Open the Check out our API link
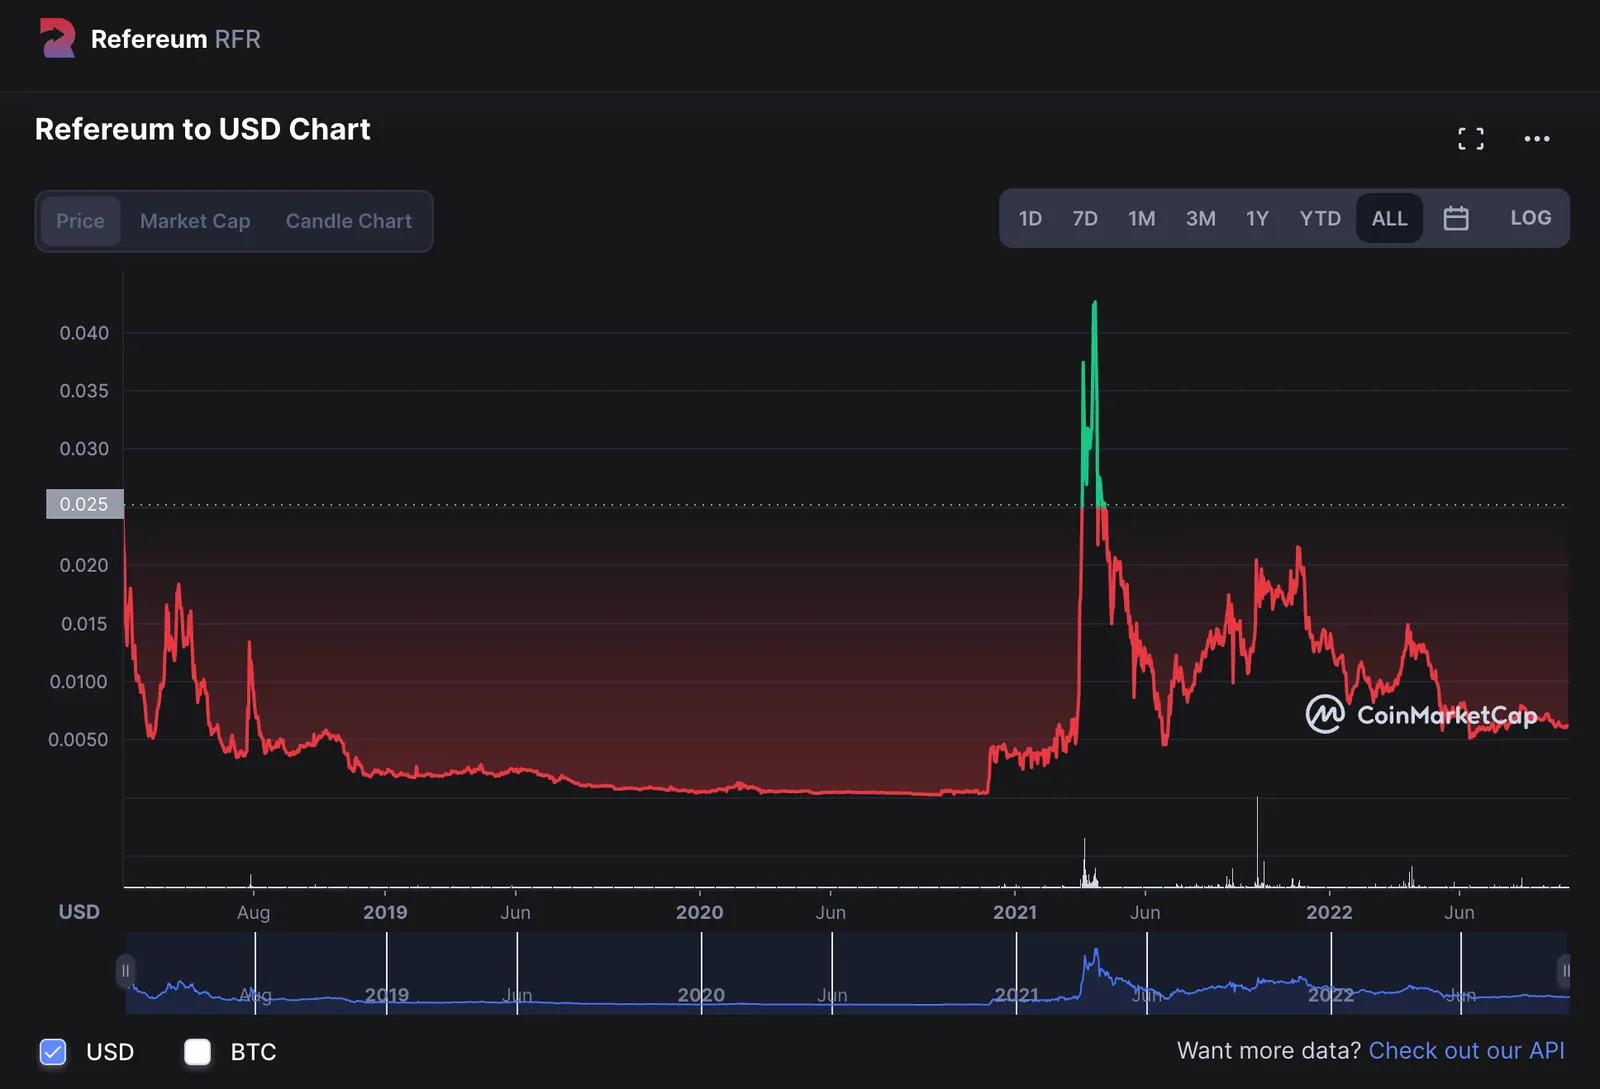The width and height of the screenshot is (1600, 1089). pos(1466,1051)
